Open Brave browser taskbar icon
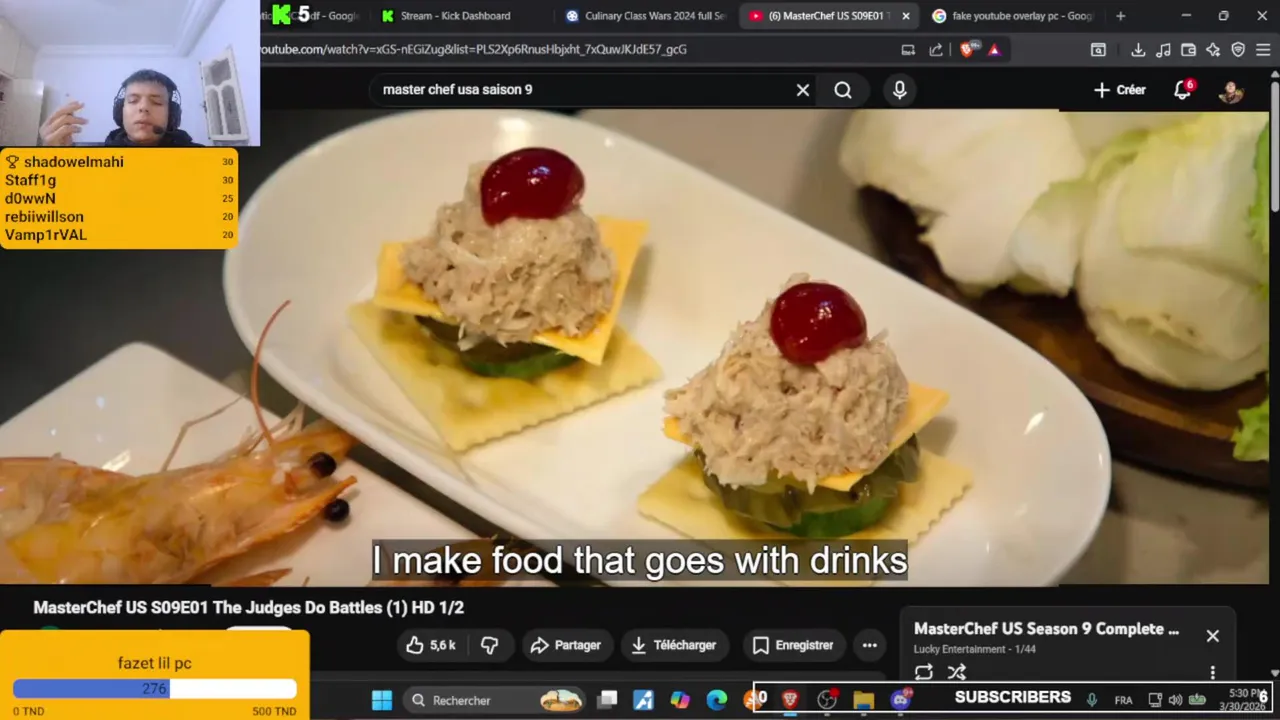The height and width of the screenshot is (720, 1280). [x=790, y=700]
